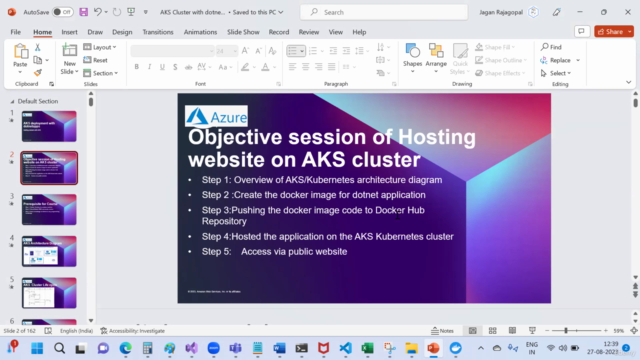Click the spell check book icon

pyautogui.click(x=48, y=331)
